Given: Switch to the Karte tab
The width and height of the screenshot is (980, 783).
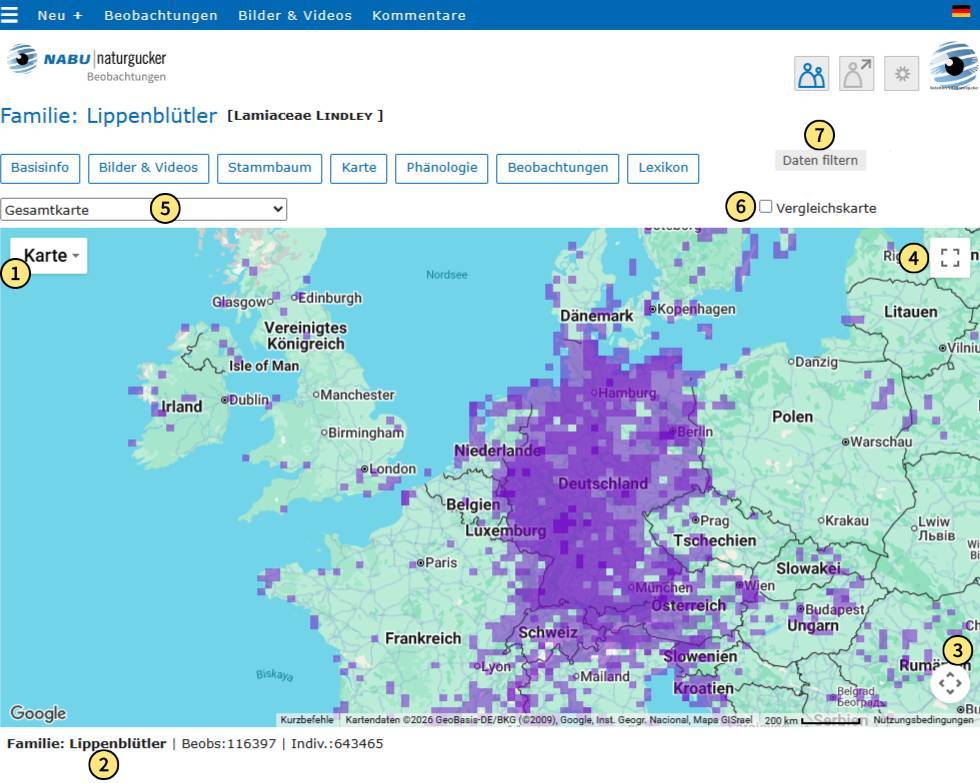Looking at the screenshot, I should pos(359,168).
